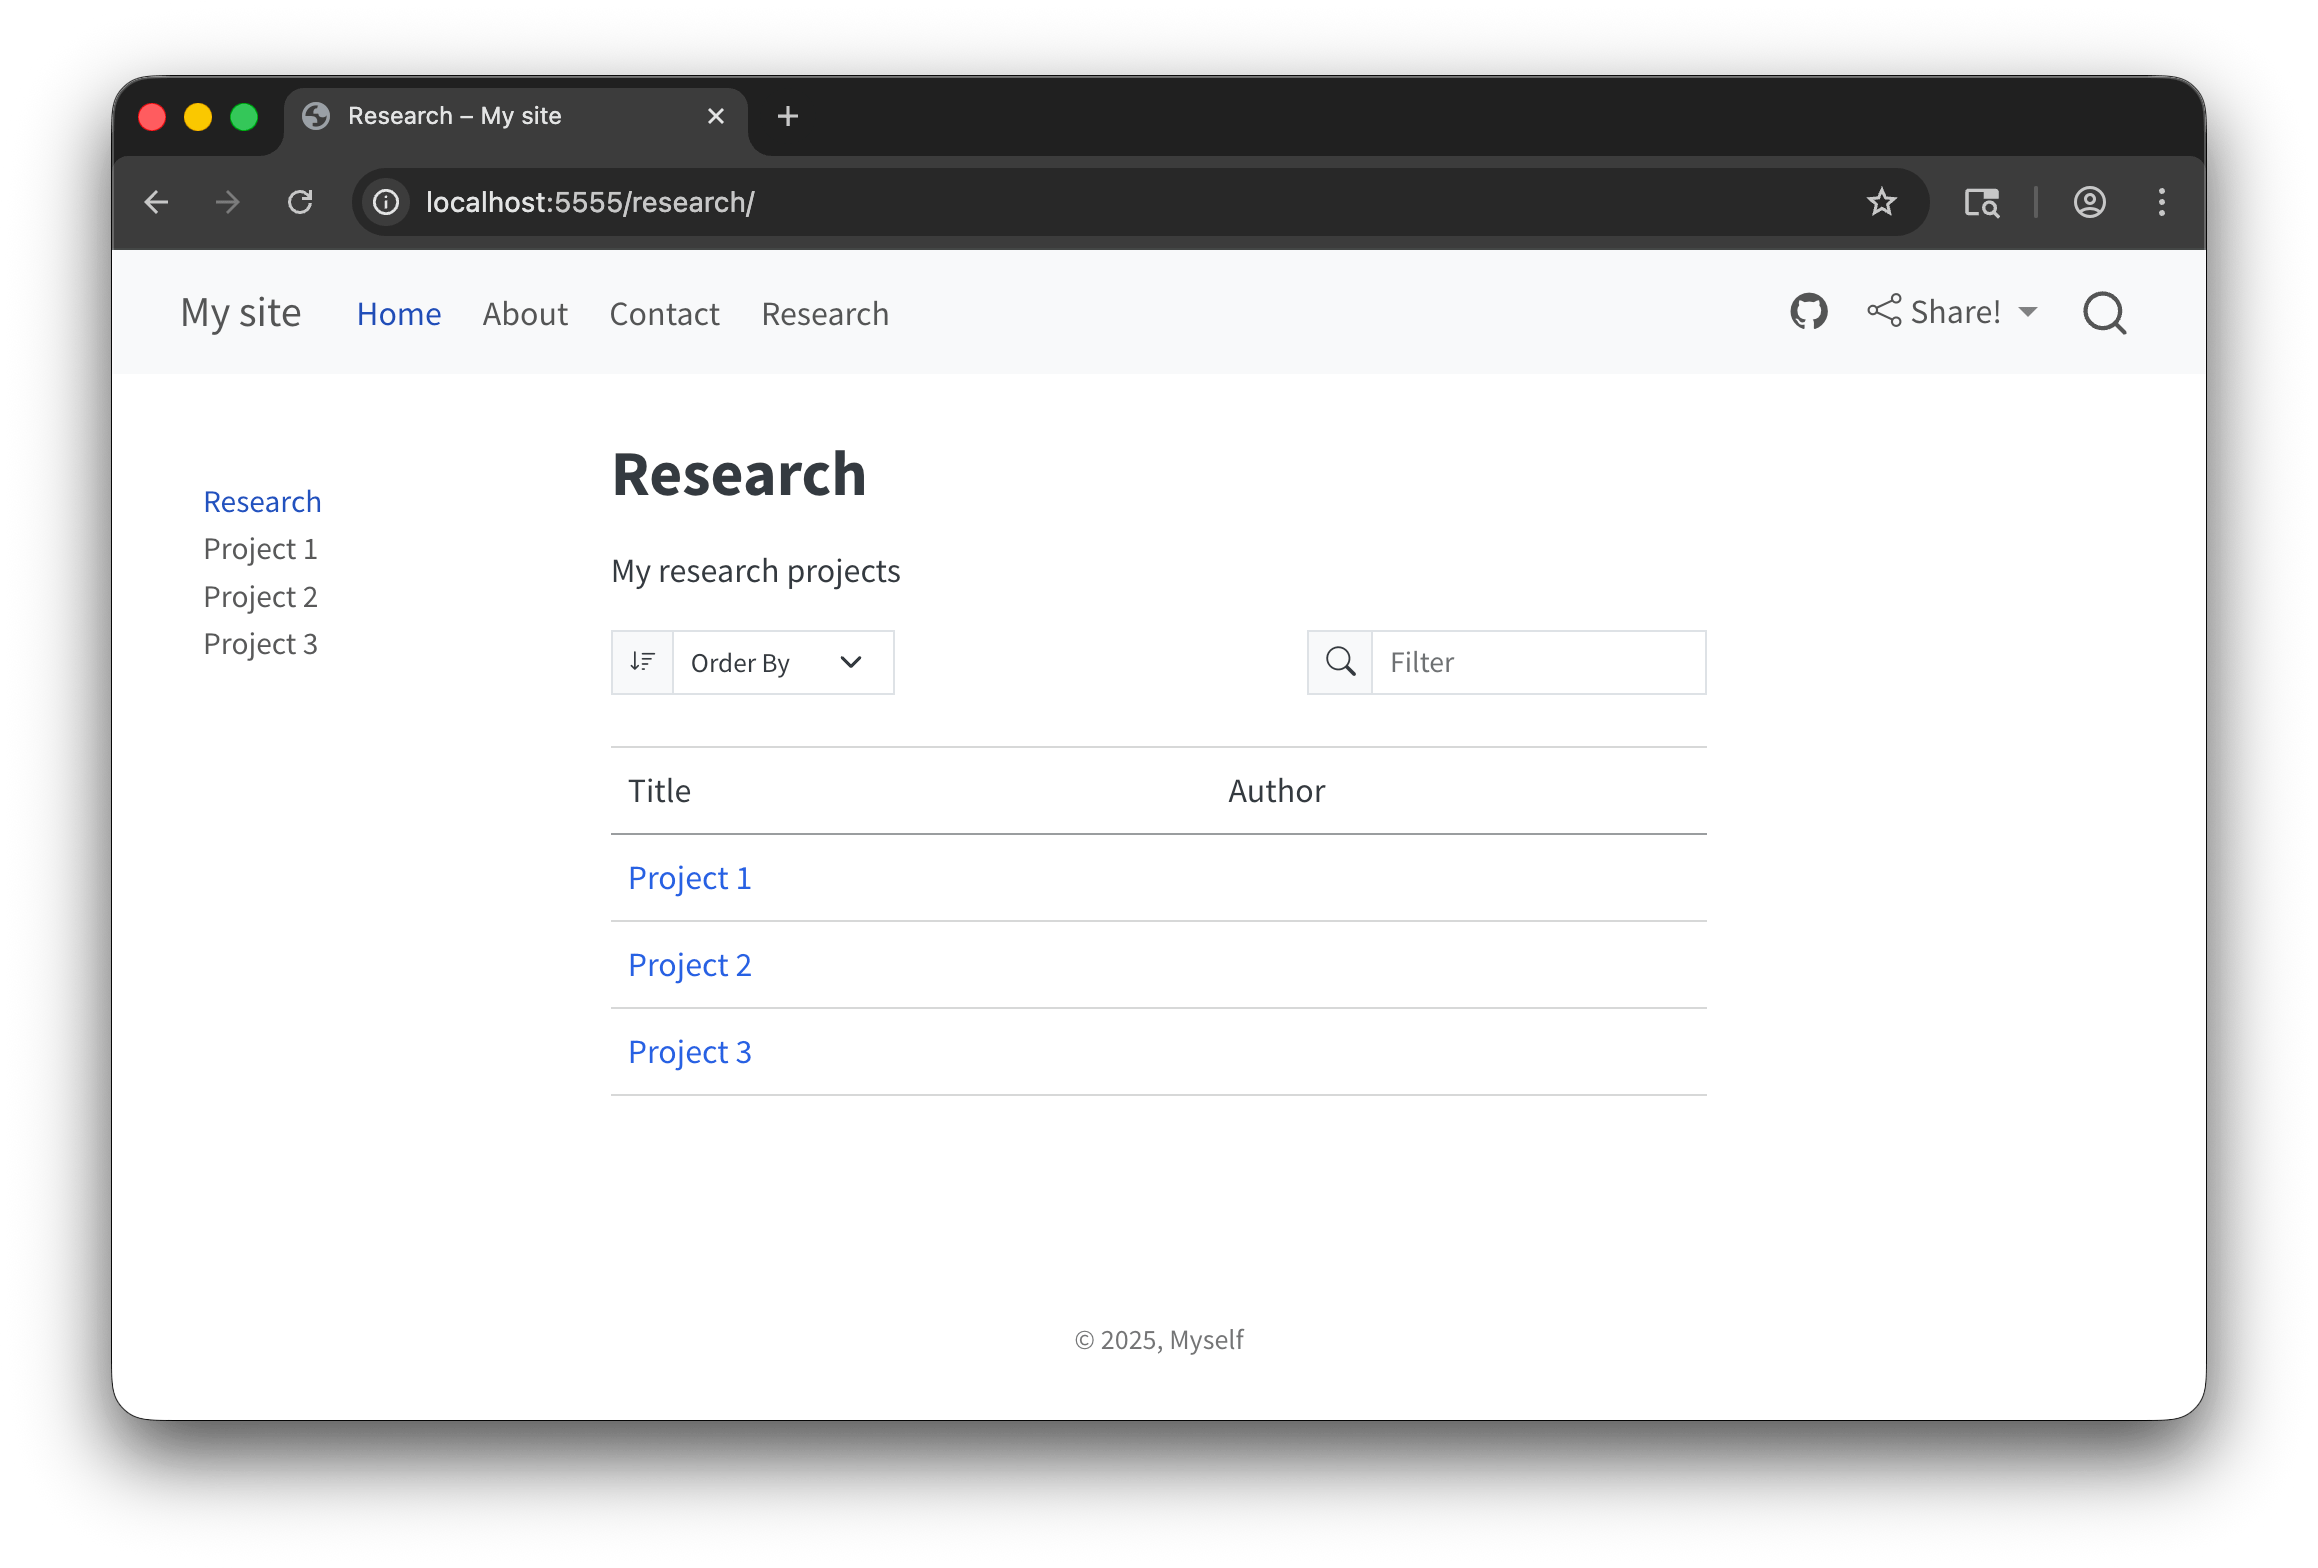2318x1568 pixels.
Task: Open the GitHub icon link
Action: [x=1808, y=312]
